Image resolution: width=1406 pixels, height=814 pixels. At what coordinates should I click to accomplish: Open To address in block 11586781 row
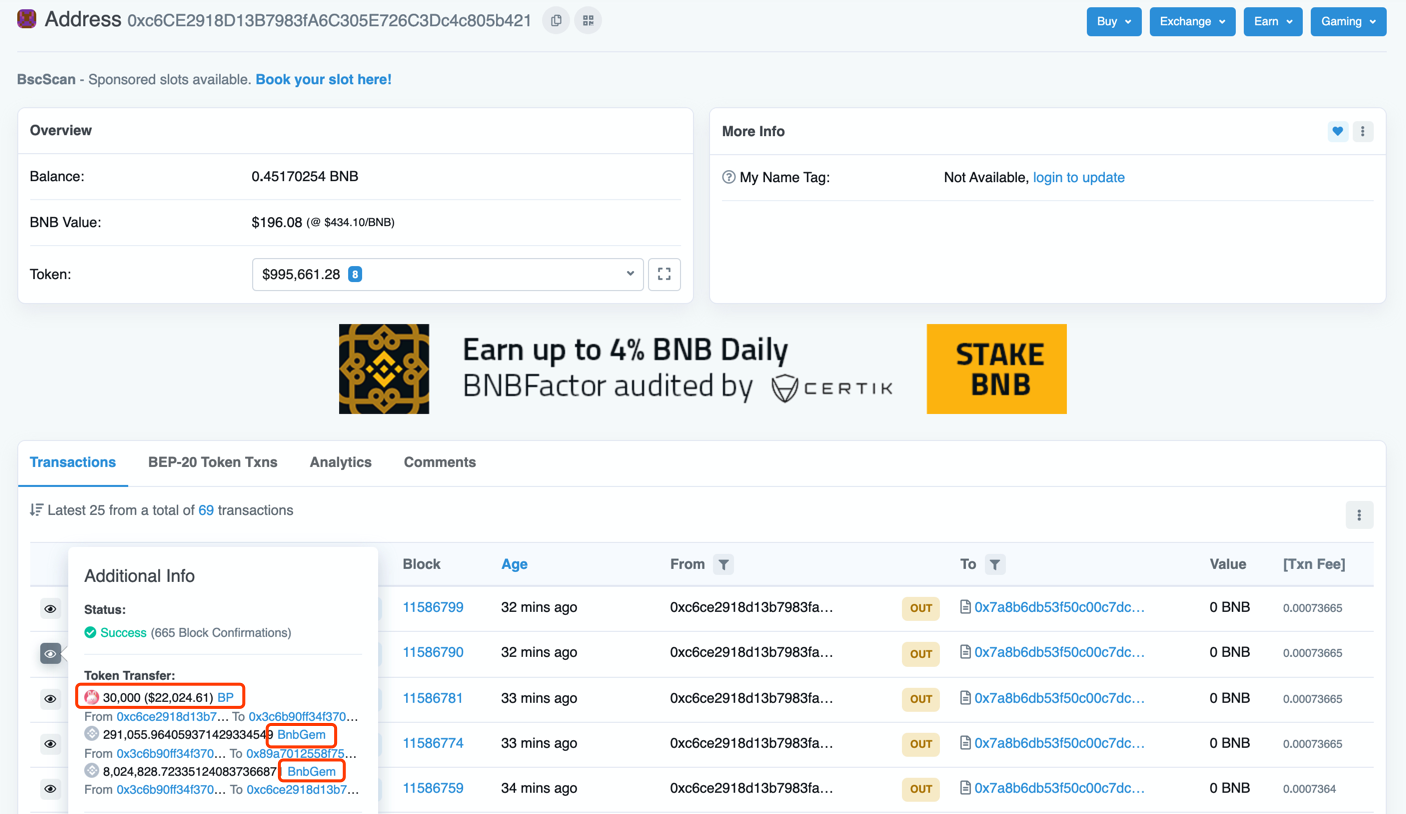coord(1060,698)
